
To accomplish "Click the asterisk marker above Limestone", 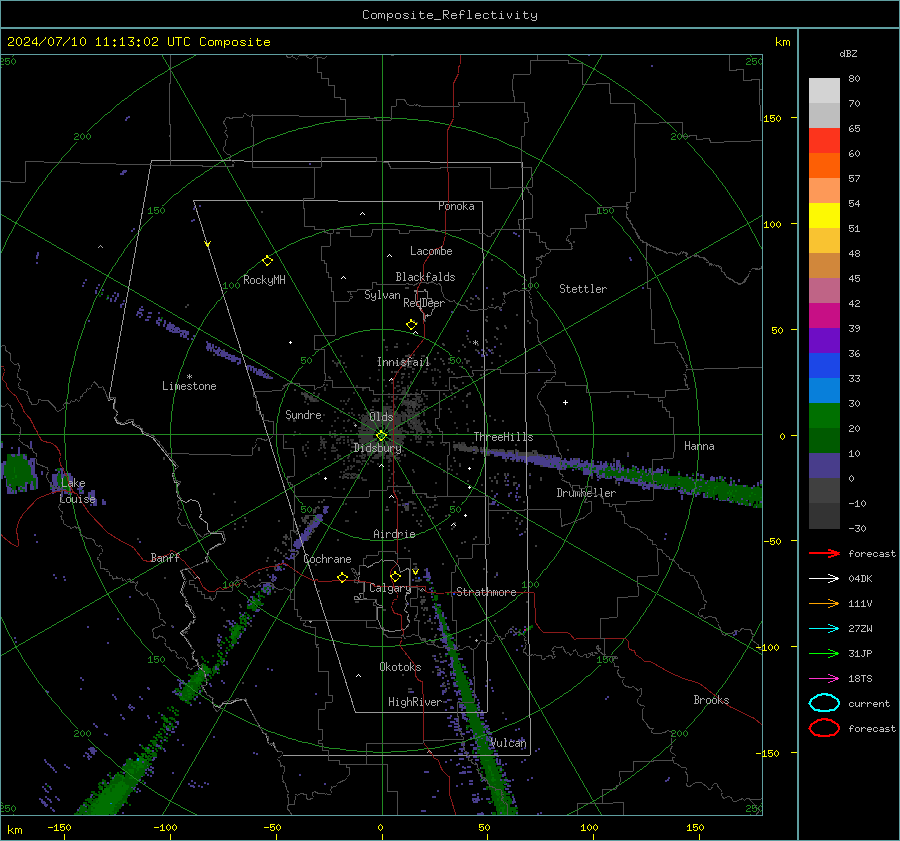I will click(x=189, y=377).
